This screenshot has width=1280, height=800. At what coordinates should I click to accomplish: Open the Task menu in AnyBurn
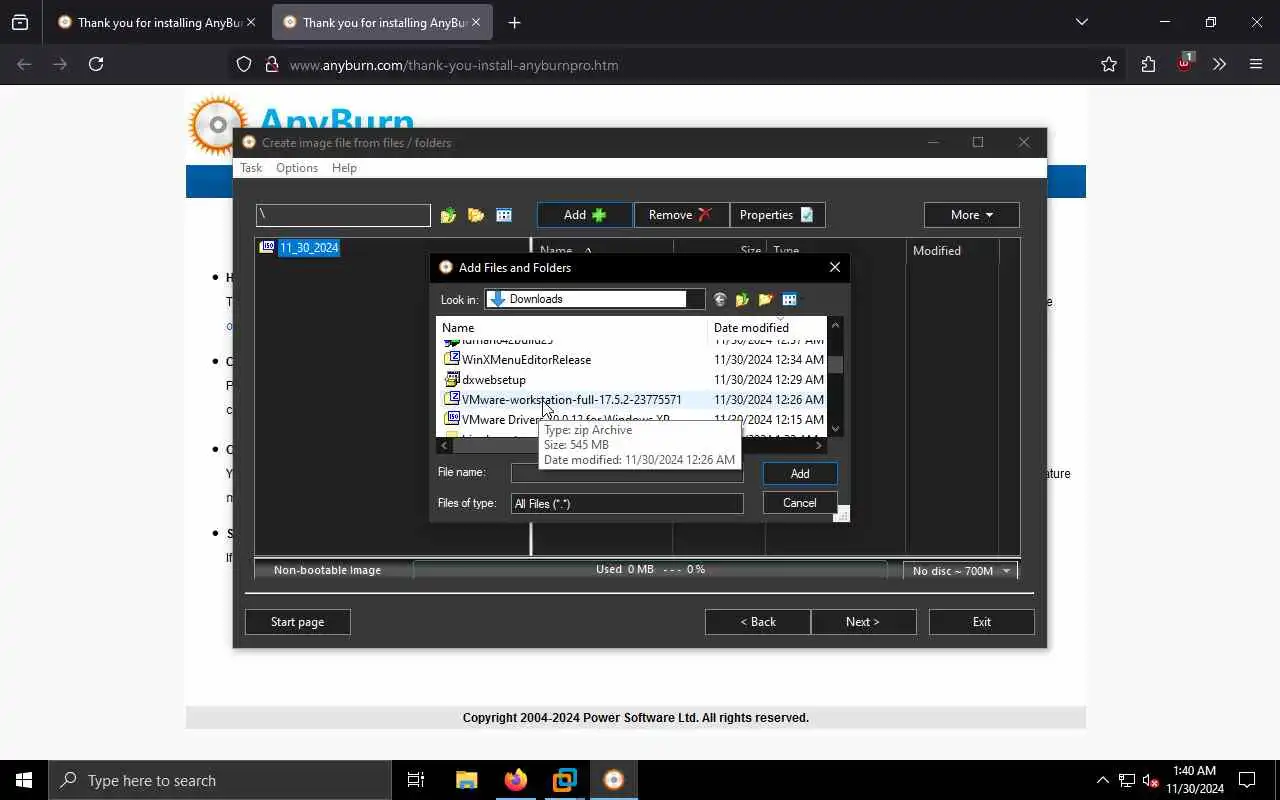[x=250, y=168]
